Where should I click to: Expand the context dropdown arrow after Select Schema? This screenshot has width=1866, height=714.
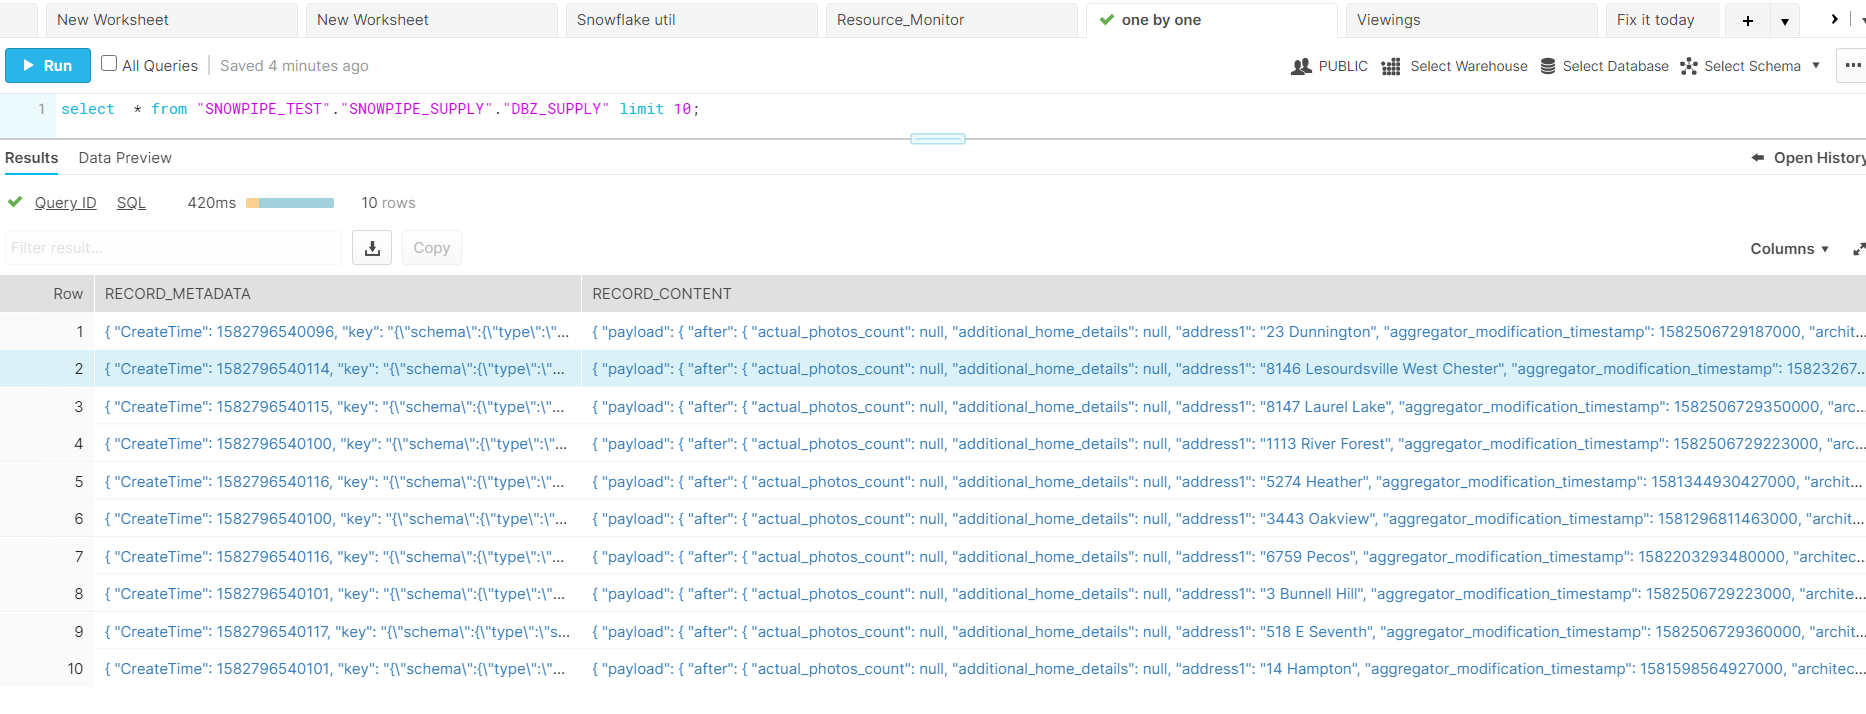coord(1816,65)
